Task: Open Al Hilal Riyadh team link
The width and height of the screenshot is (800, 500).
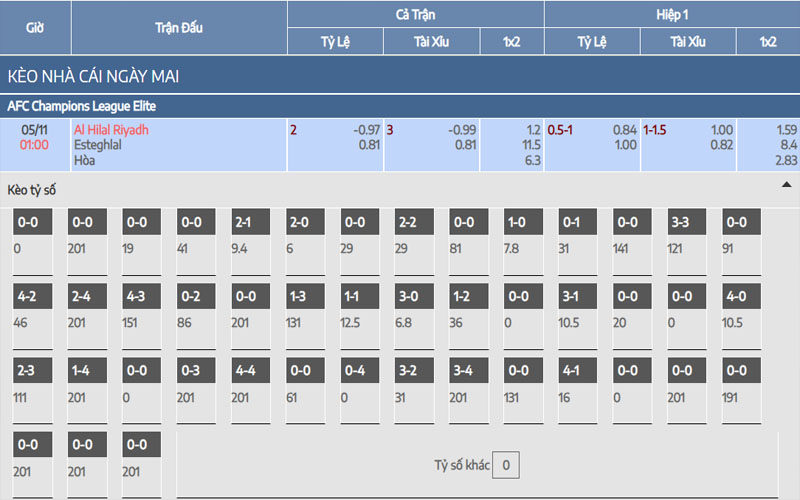Action: click(x=111, y=130)
